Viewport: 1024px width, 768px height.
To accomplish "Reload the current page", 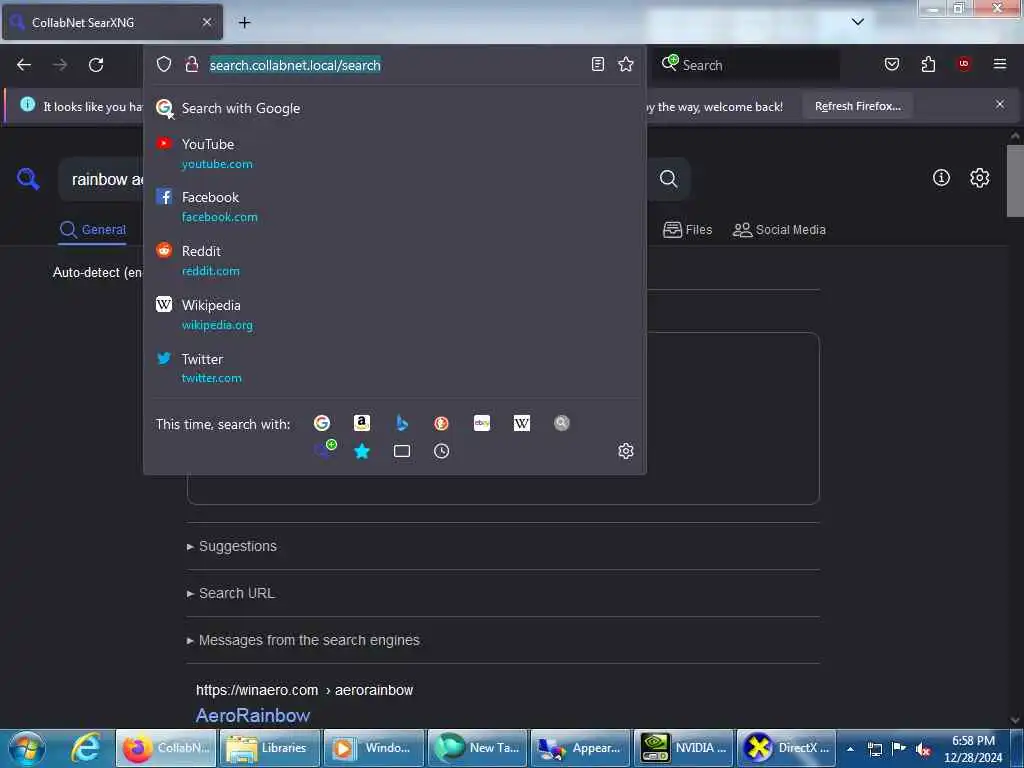I will click(96, 65).
